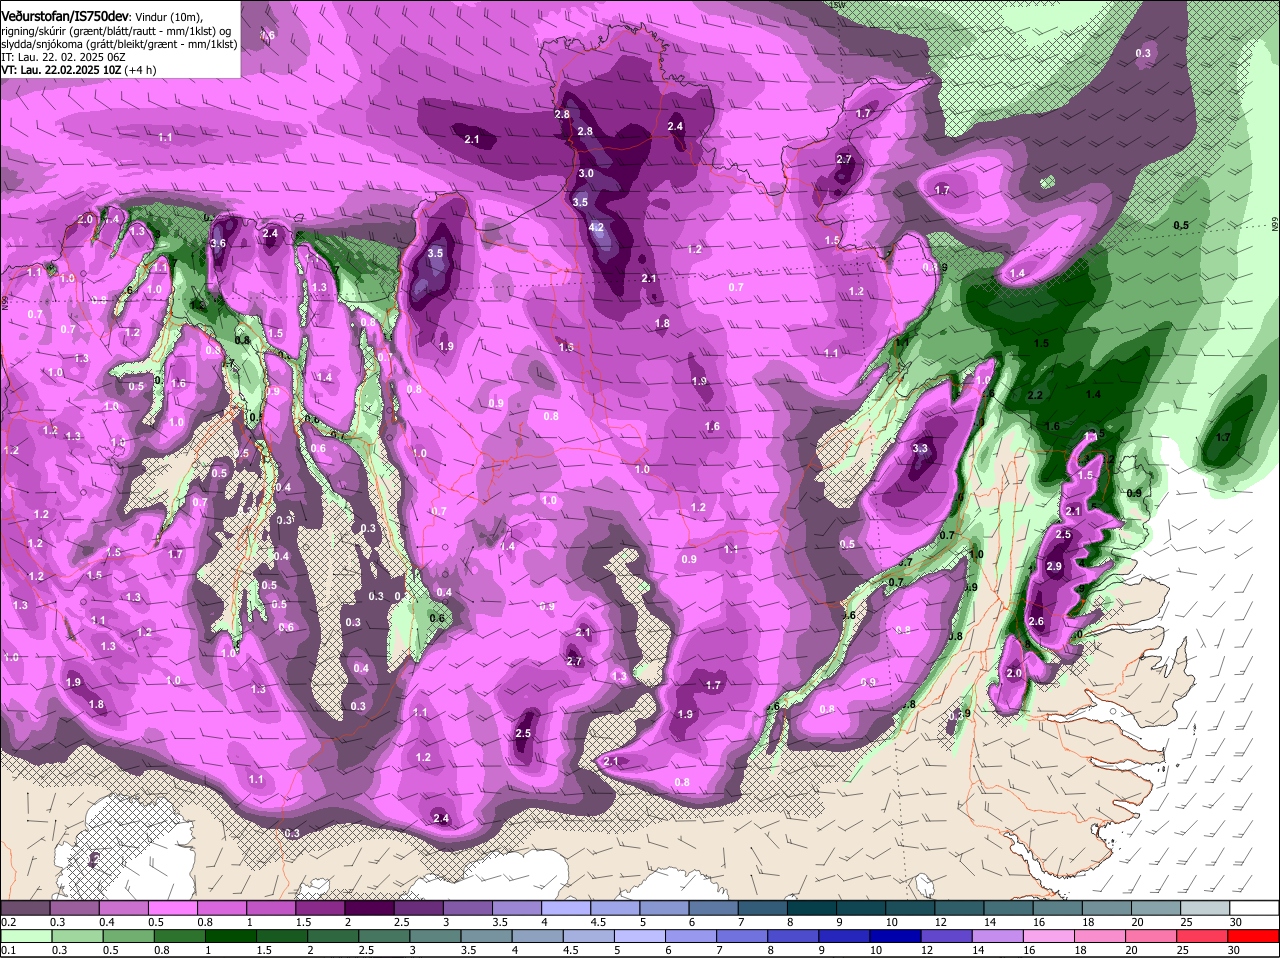Select the dark green swatch labeled 1 in lower legend
The width and height of the screenshot is (1280, 958).
click(x=229, y=936)
